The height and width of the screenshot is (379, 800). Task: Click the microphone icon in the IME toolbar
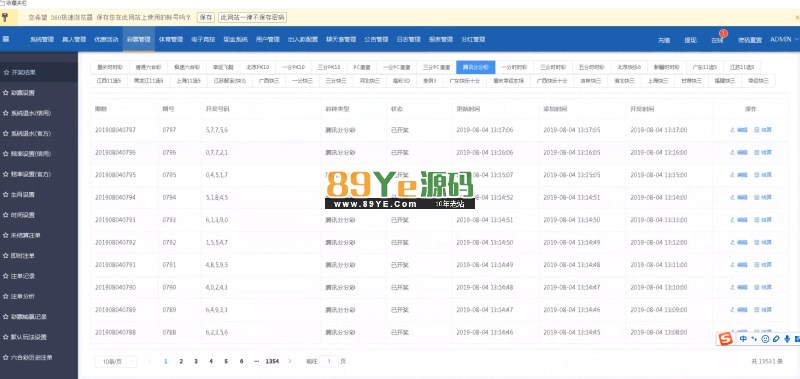pyautogui.click(x=787, y=339)
